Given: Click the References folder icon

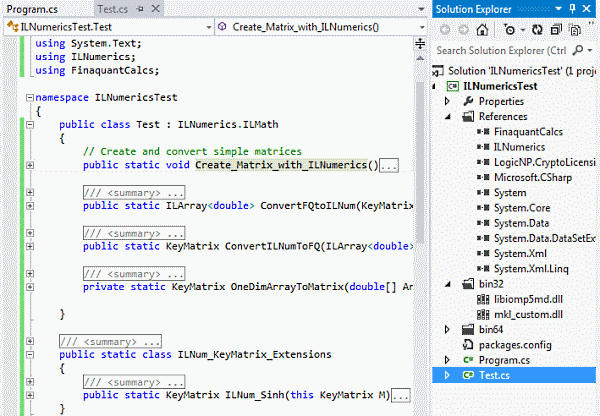Looking at the screenshot, I should pos(468,116).
